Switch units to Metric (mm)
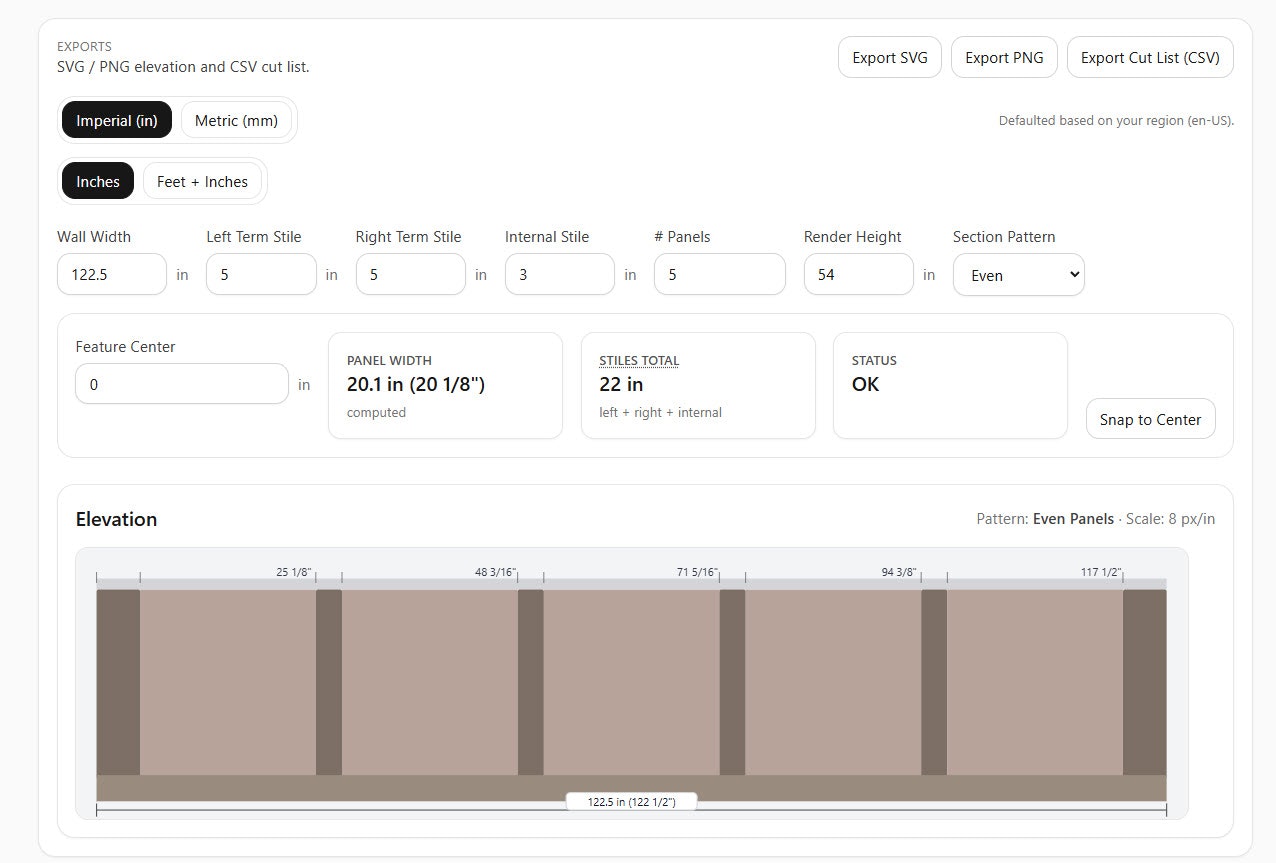The width and height of the screenshot is (1276, 863). coord(236,120)
